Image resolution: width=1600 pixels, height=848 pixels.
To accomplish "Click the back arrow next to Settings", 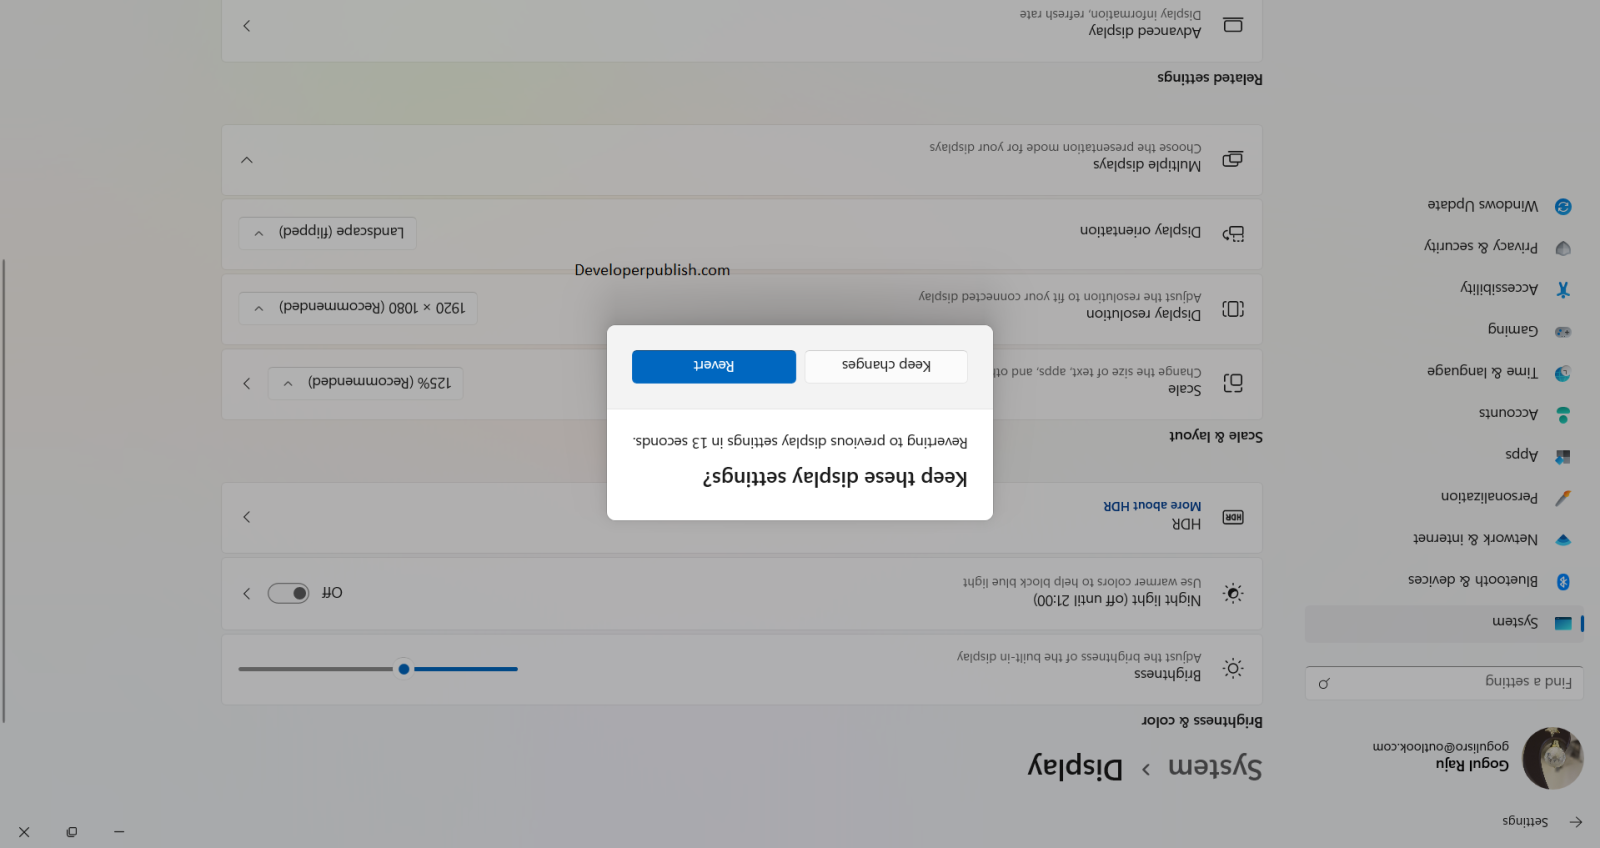I will pyautogui.click(x=1576, y=822).
